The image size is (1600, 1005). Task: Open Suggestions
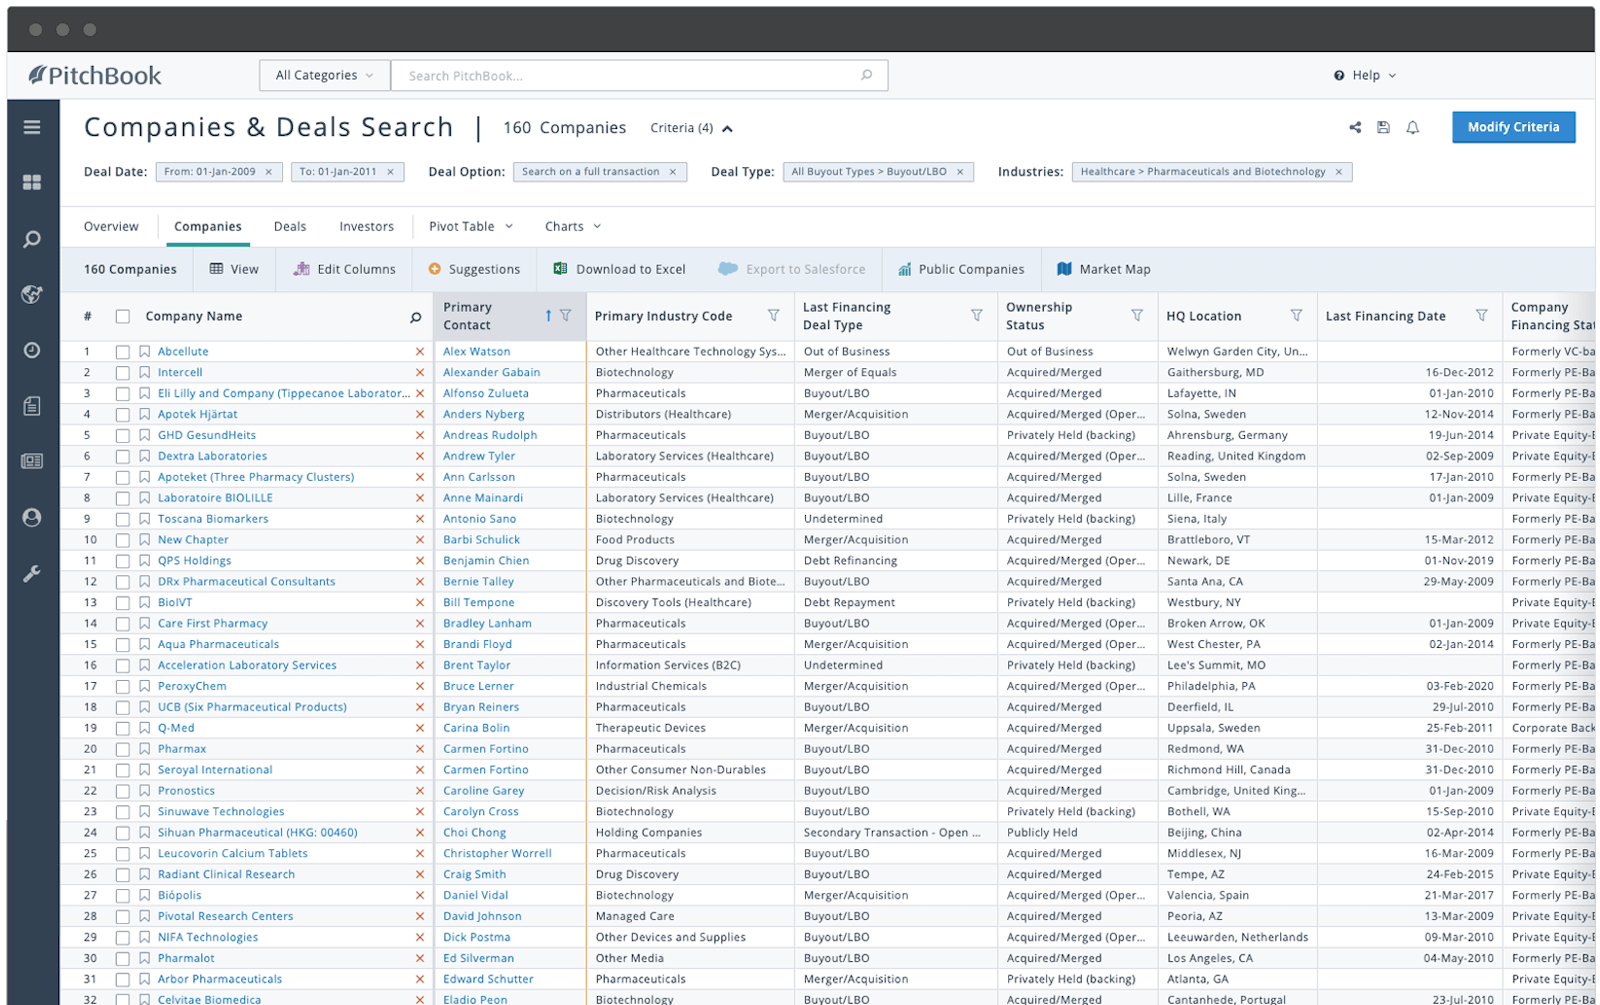click(x=474, y=269)
